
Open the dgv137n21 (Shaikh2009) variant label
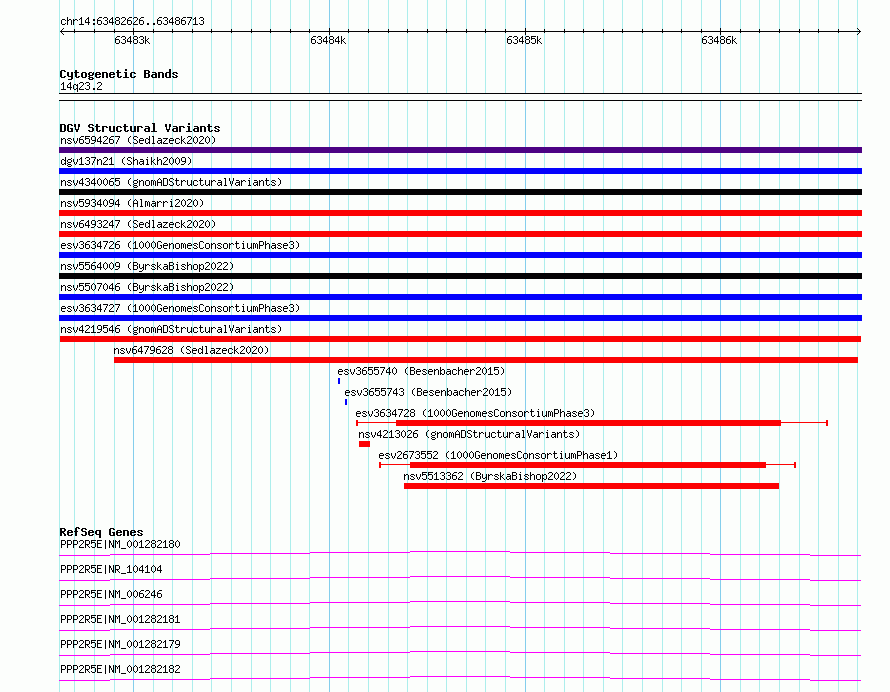click(x=126, y=161)
